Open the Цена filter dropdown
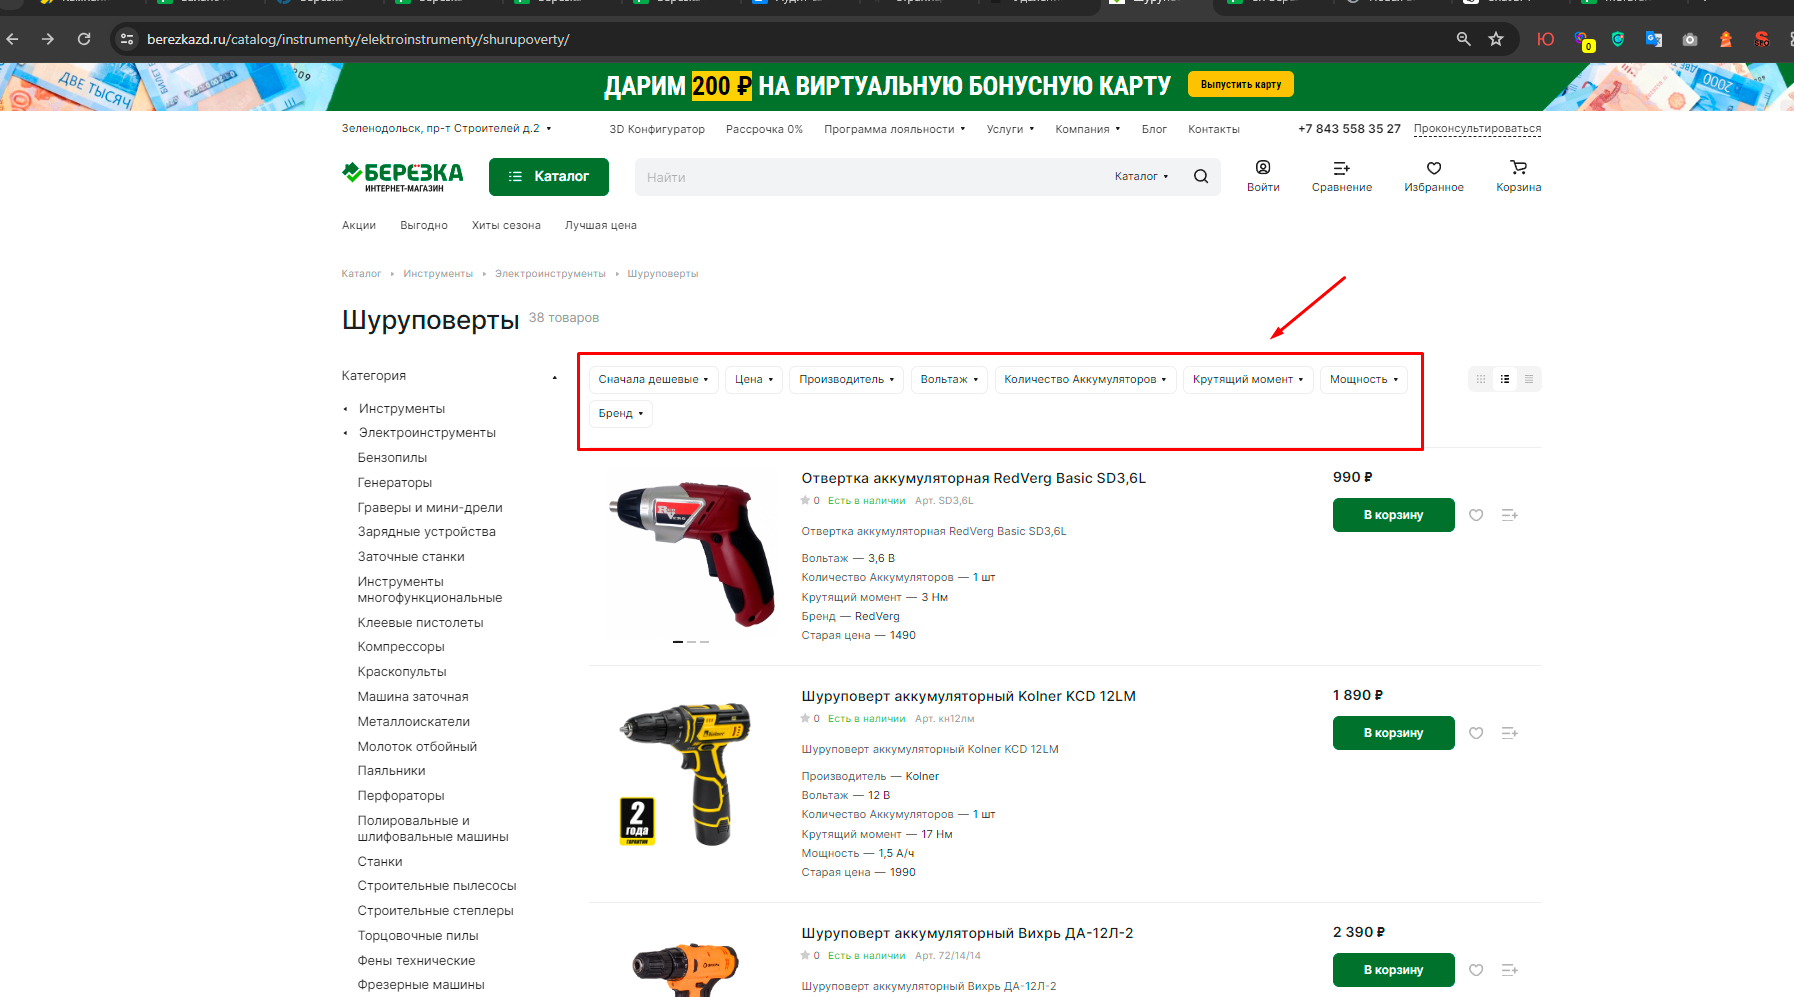This screenshot has height=997, width=1794. point(754,380)
